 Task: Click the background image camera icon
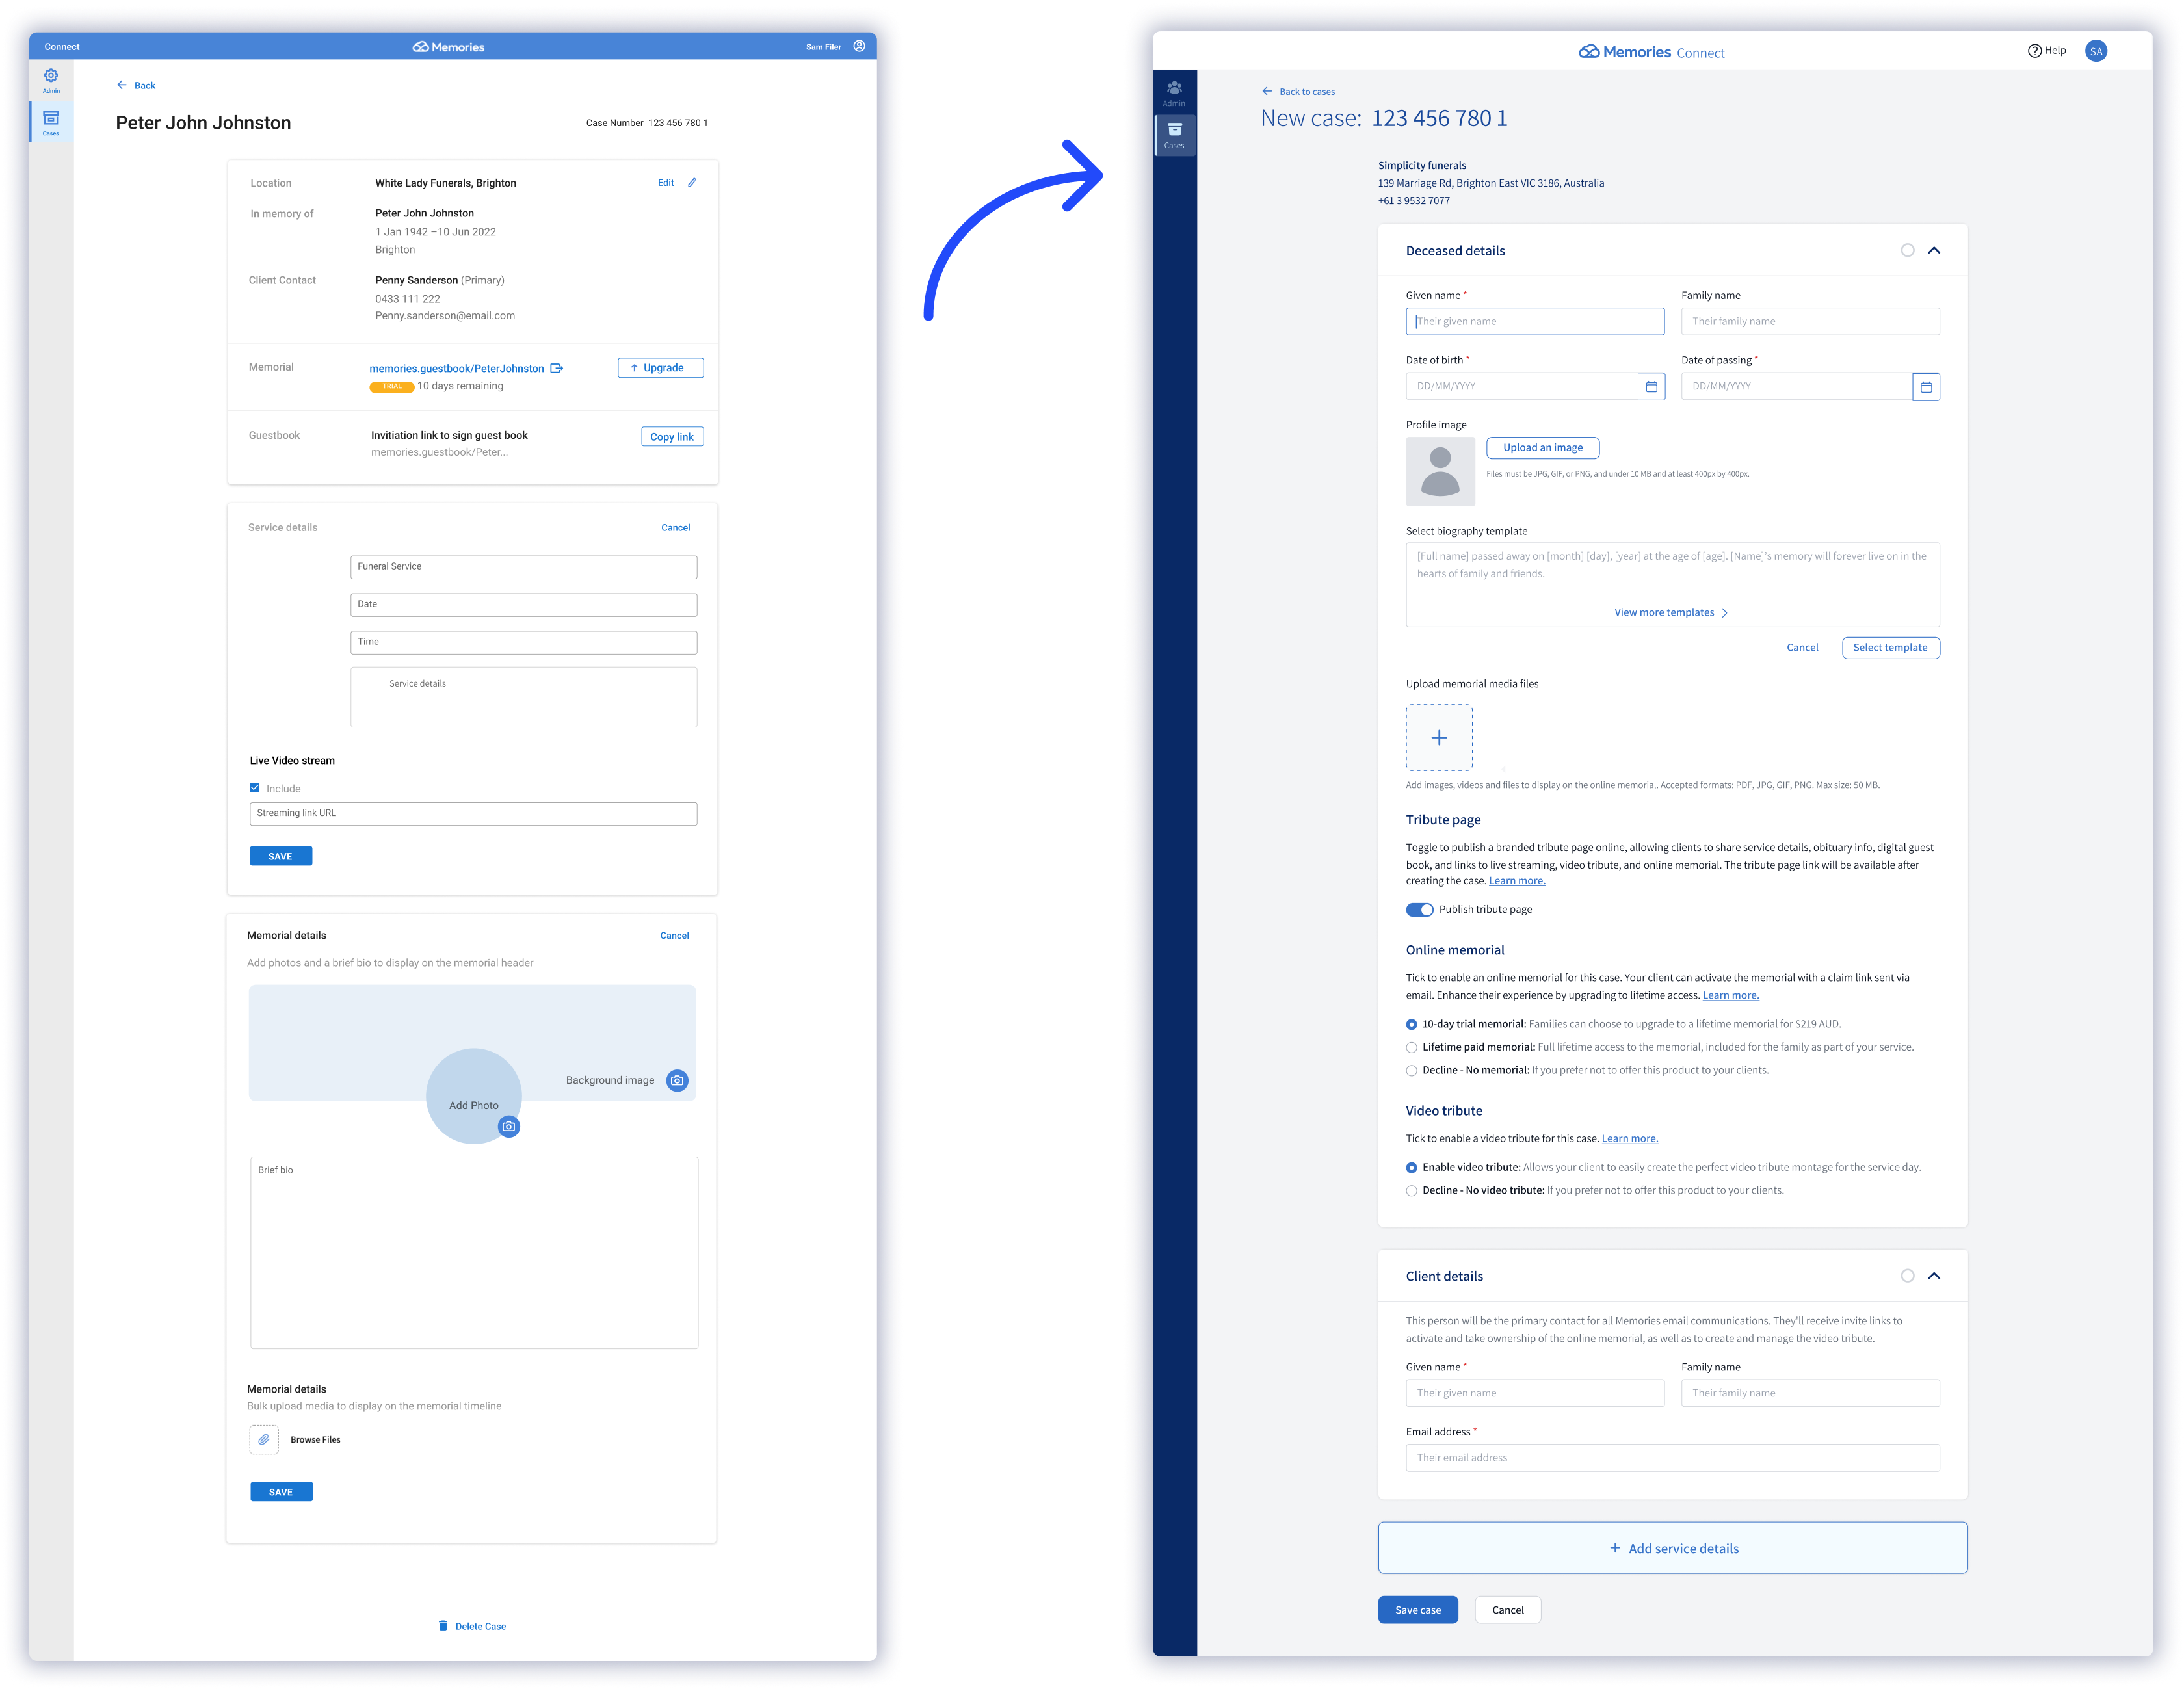pyautogui.click(x=677, y=1080)
